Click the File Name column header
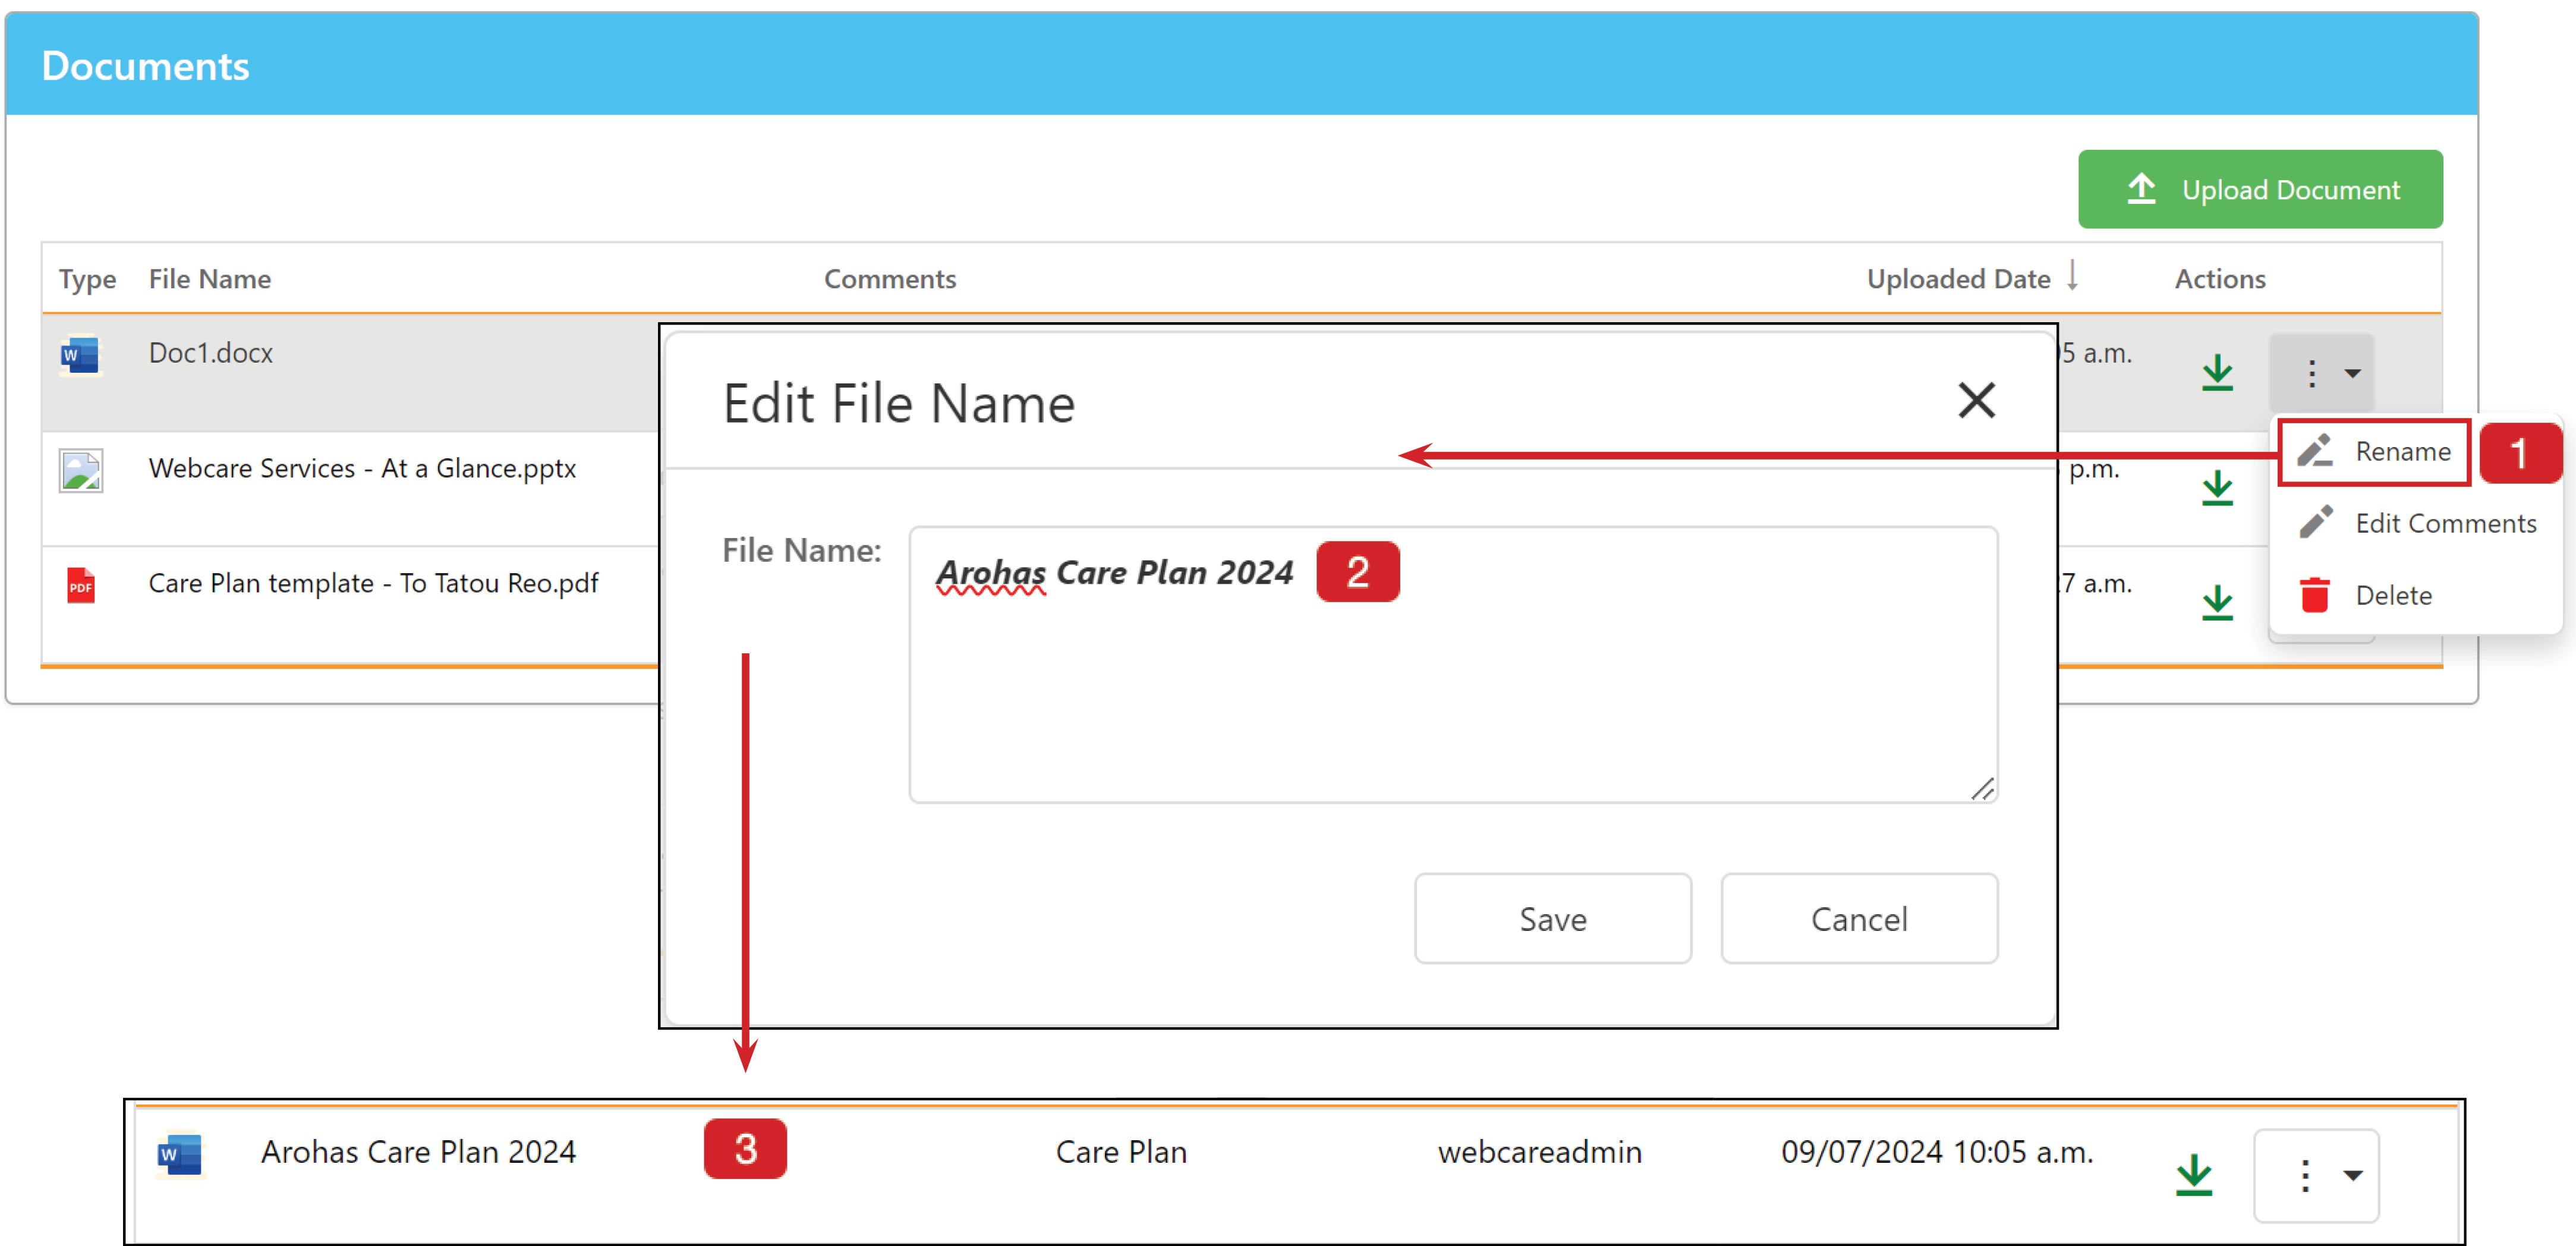 click(x=210, y=279)
